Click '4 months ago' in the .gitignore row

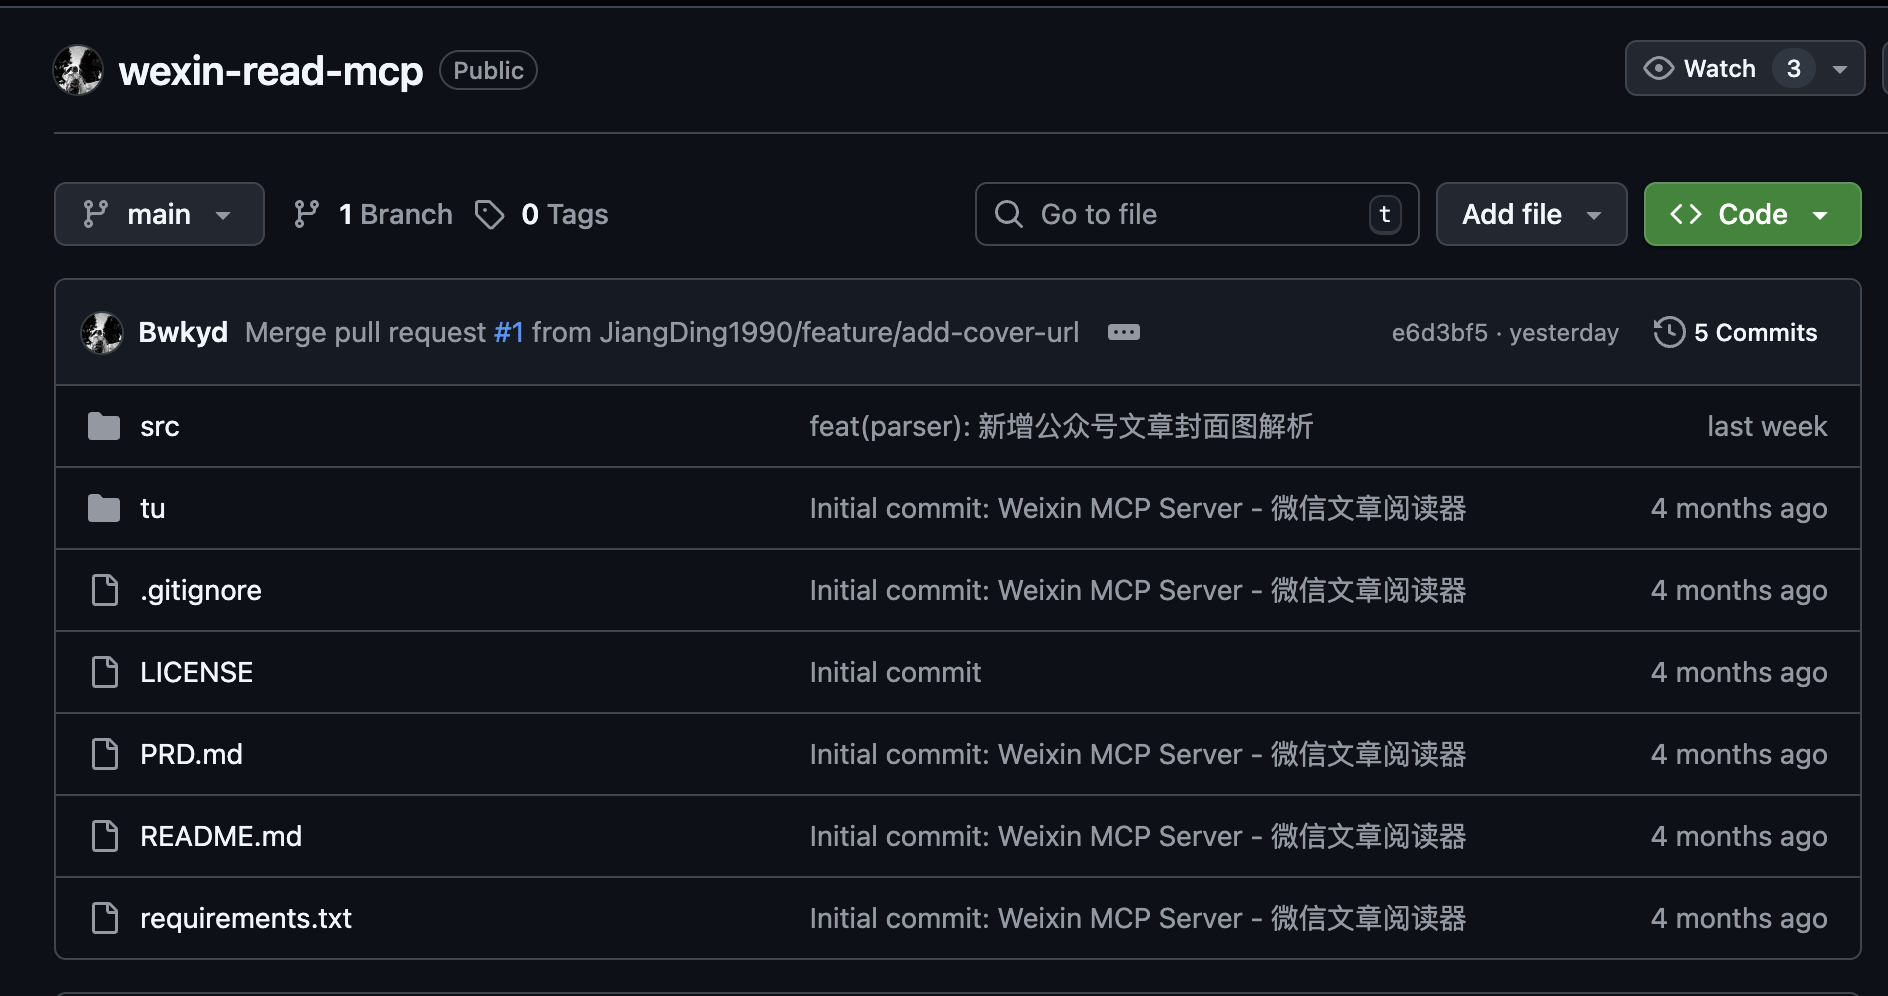click(1739, 591)
